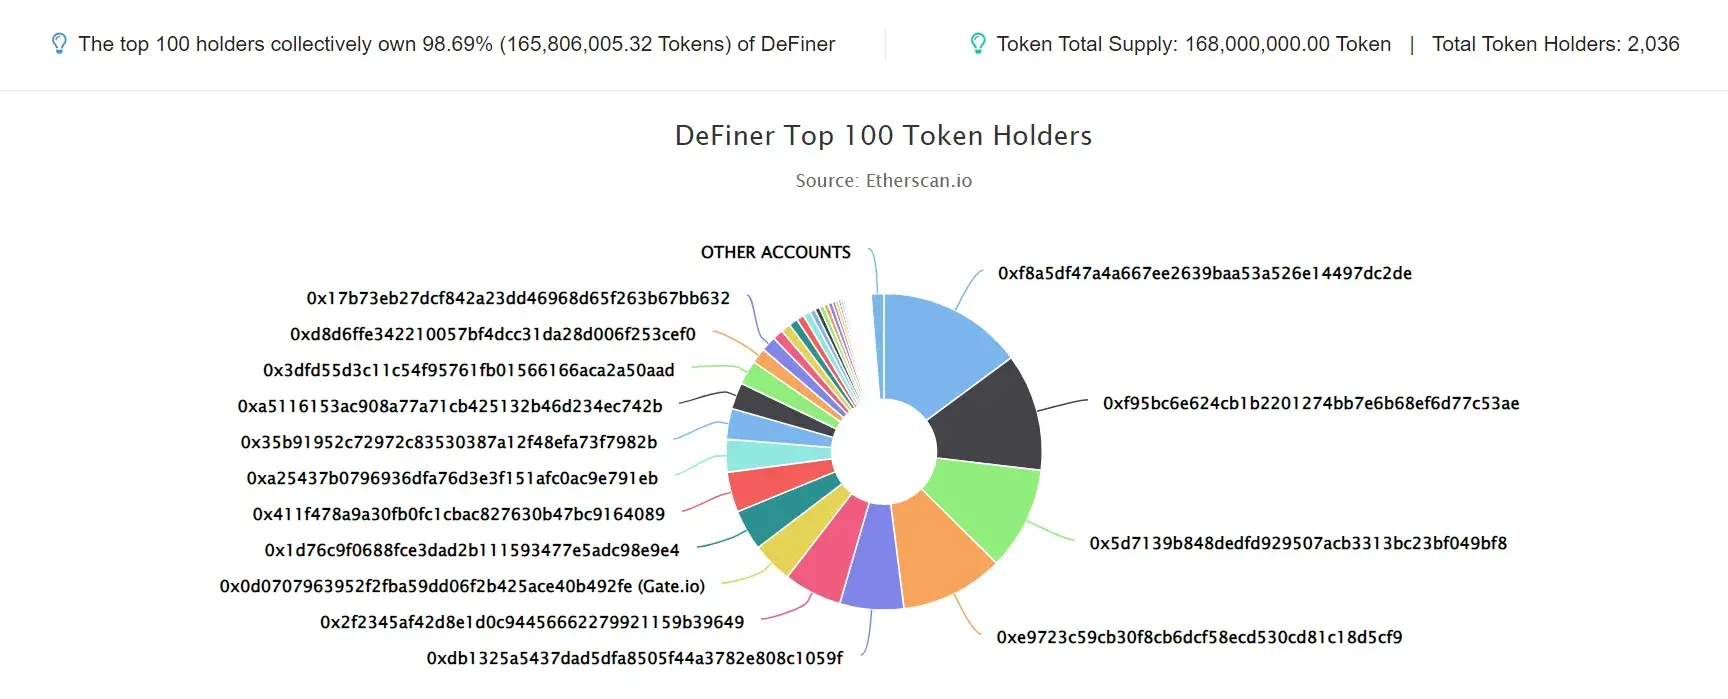Click address label 0xa25437b0796936dfa76d3e3f151afc0ac9e791eb
Image resolution: width=1728 pixels, height=699 pixels.
(452, 478)
